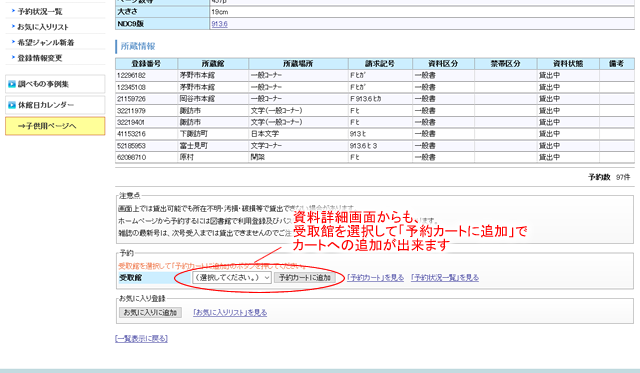Viewport: 640px width, 373px height.
Task: Click the 予約カートに追加 button
Action: (304, 278)
